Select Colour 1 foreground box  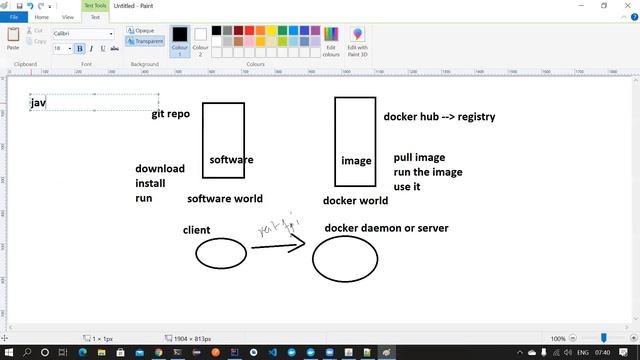180,41
